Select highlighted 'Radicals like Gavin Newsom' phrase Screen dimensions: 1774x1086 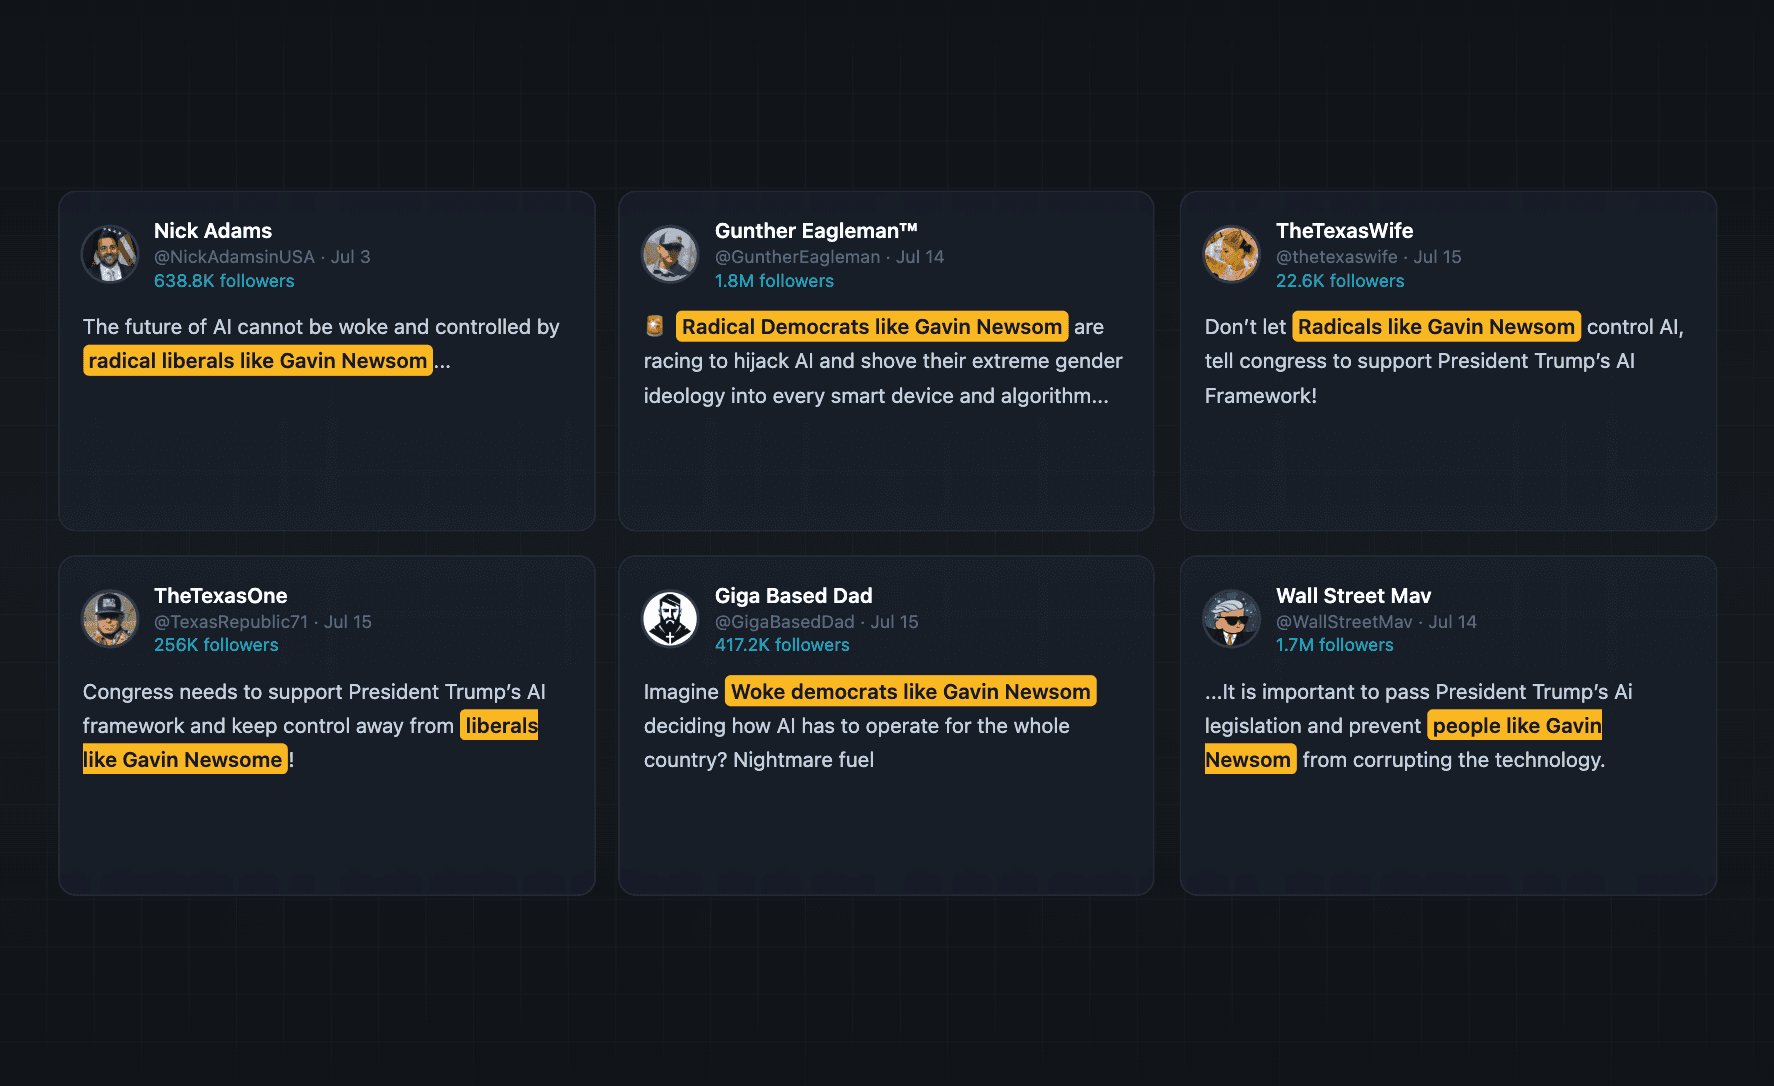tap(1436, 326)
